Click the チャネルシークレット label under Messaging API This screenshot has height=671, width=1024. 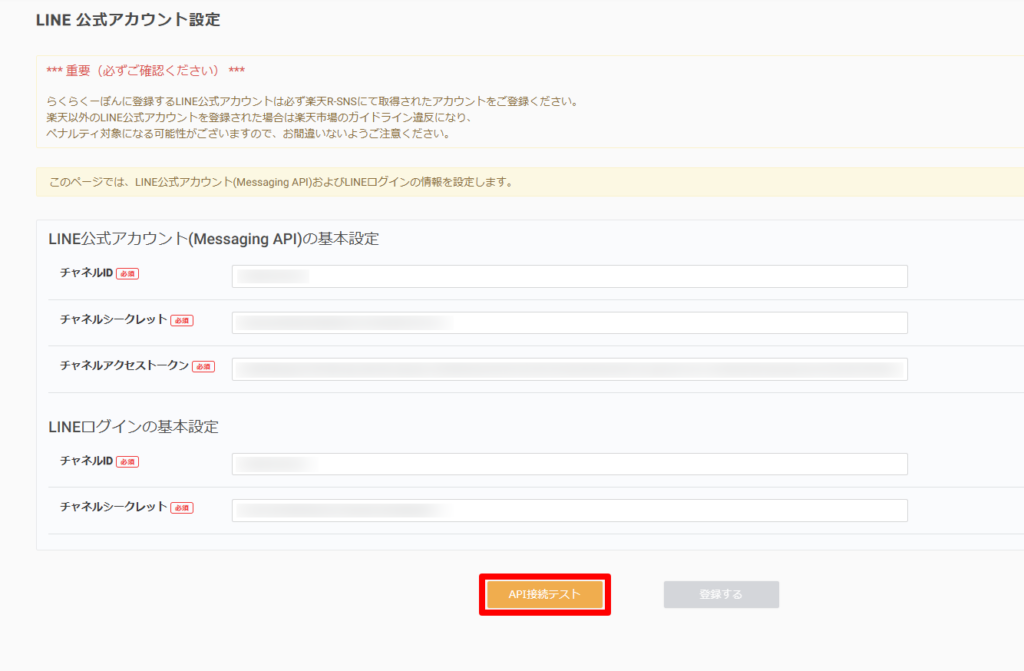point(114,319)
